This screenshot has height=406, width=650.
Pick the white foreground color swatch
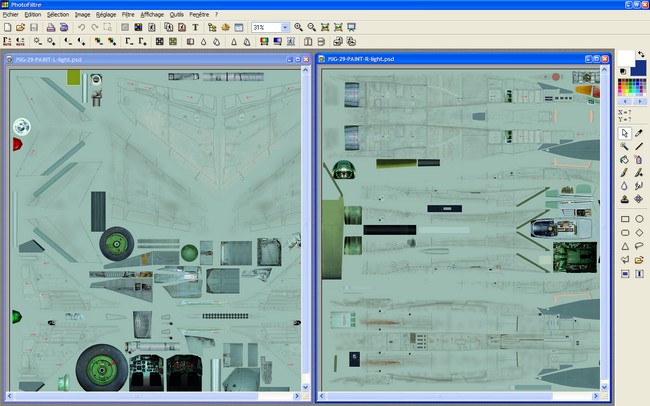(x=626, y=58)
